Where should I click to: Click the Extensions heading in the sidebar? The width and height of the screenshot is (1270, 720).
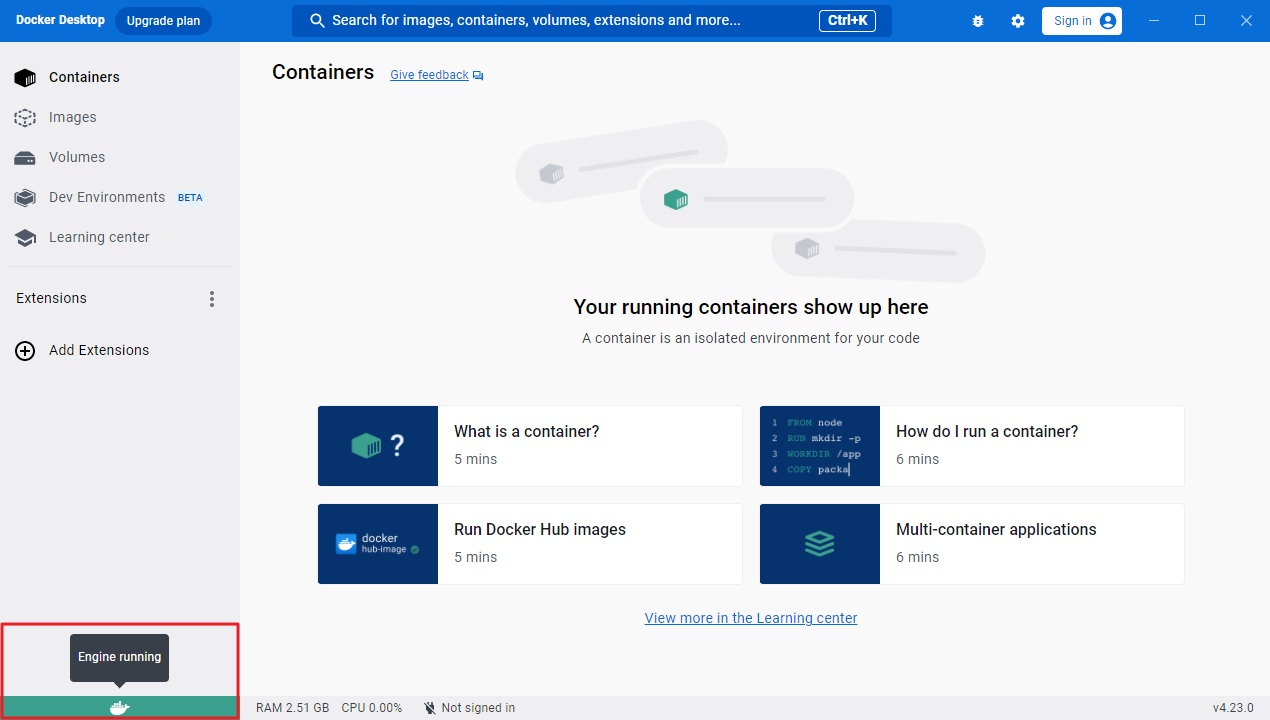pos(51,298)
